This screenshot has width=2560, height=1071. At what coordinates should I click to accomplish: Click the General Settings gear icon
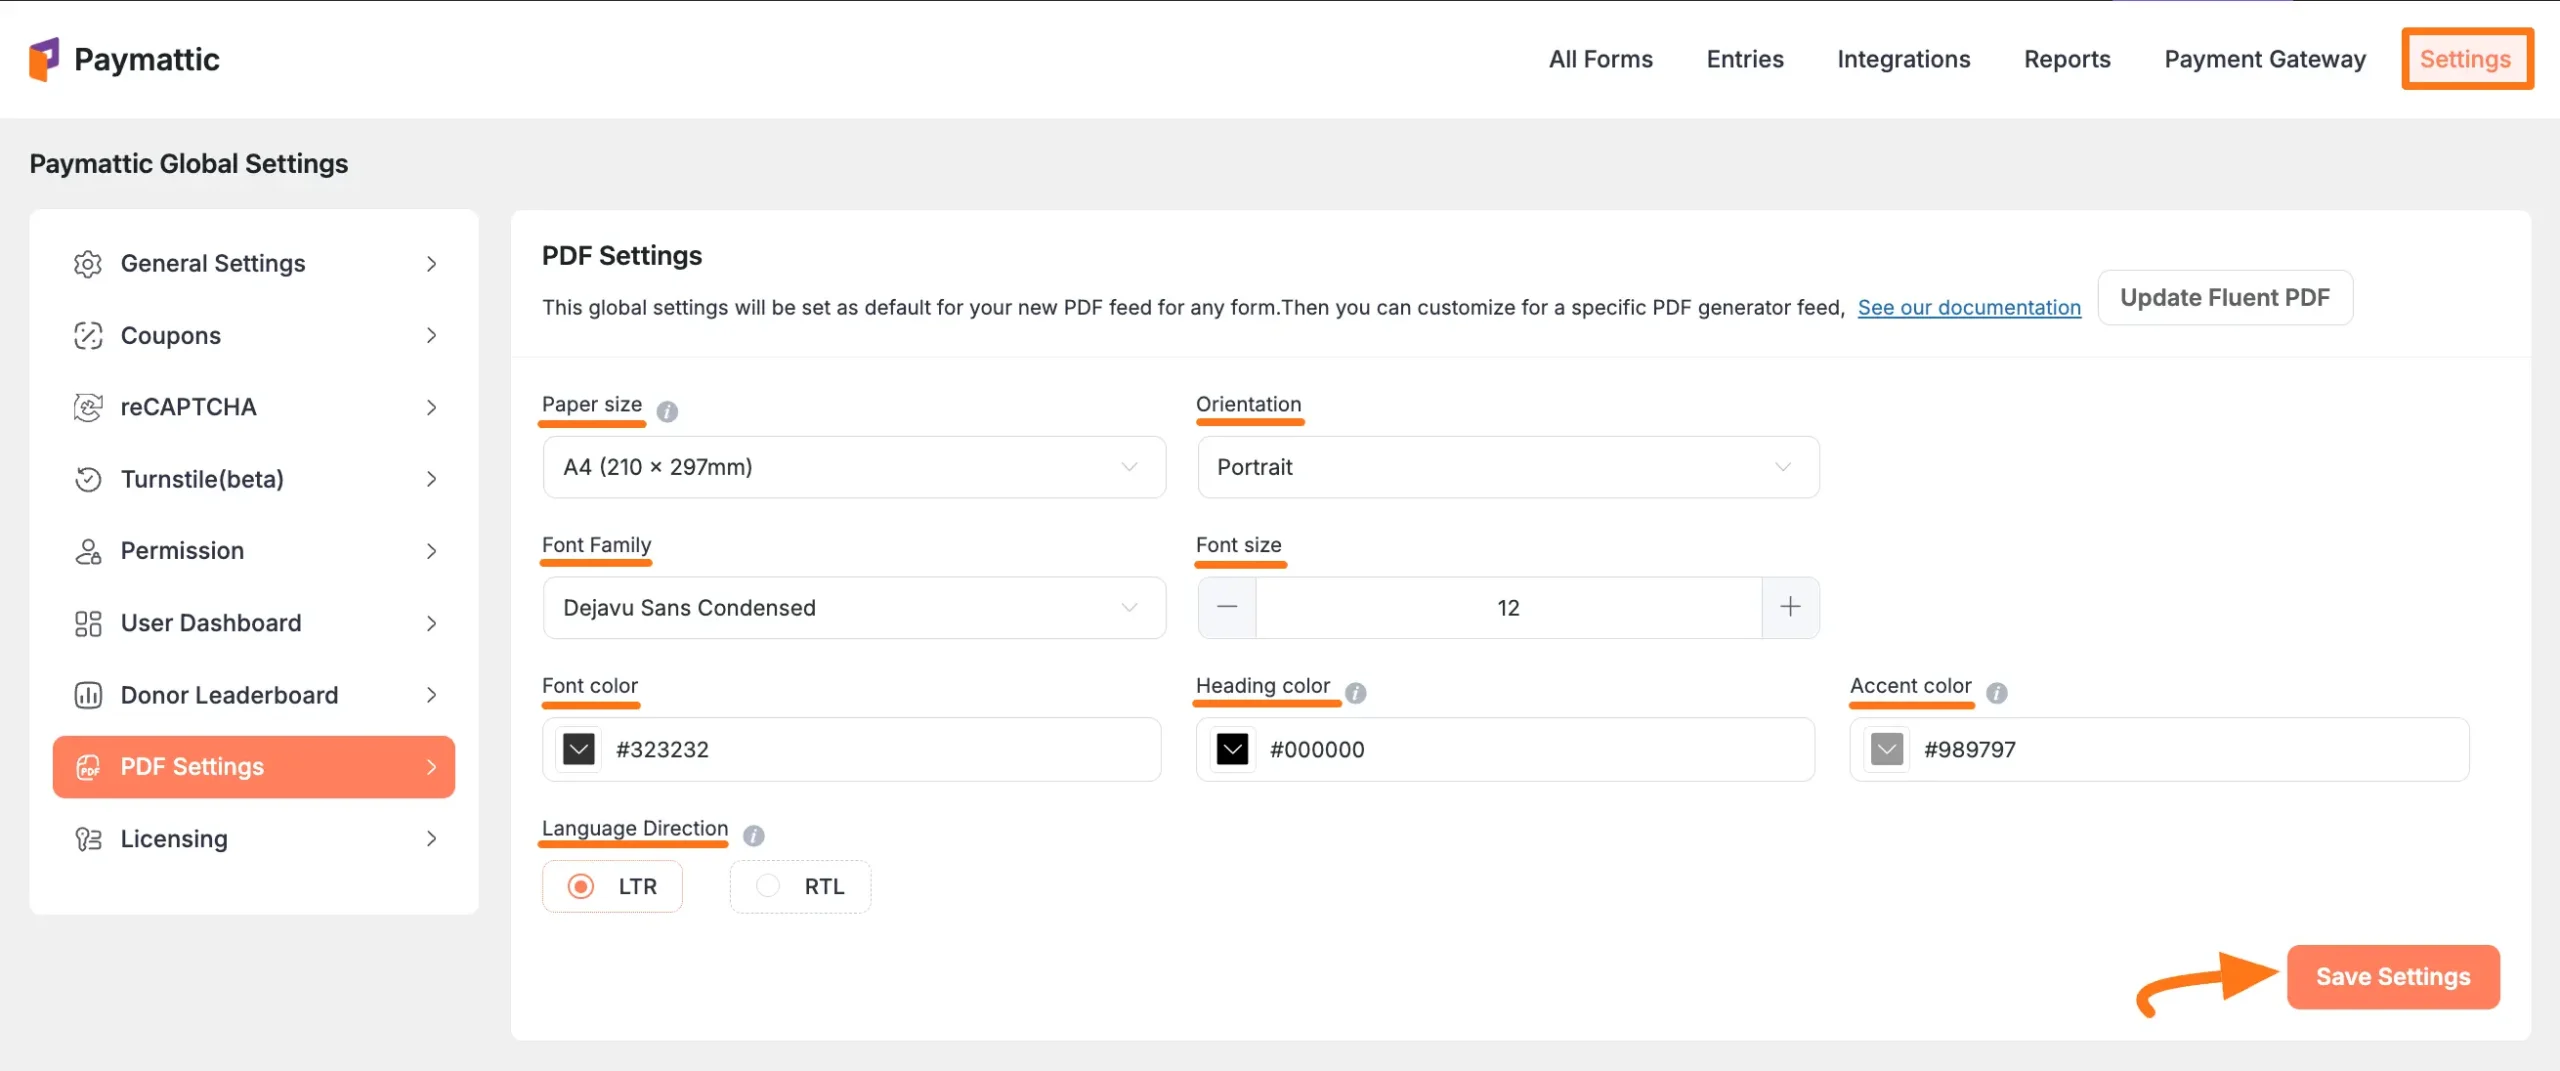click(x=88, y=264)
